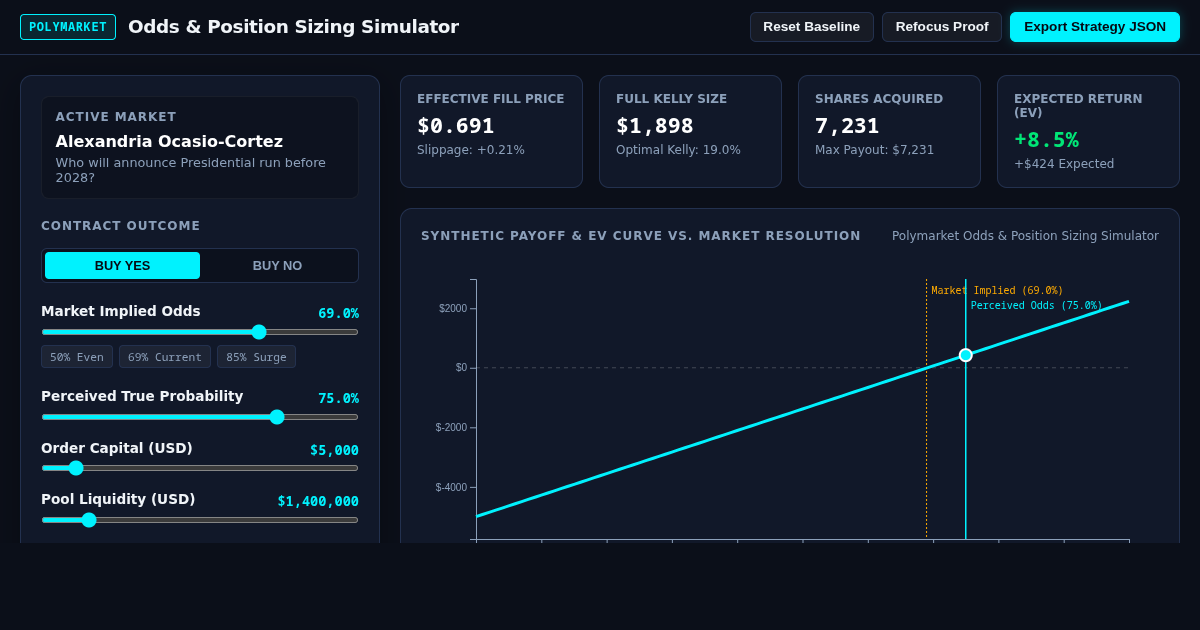Click the Effective Fill Price card
Image resolution: width=1200 pixels, height=630 pixels.
coord(491,131)
